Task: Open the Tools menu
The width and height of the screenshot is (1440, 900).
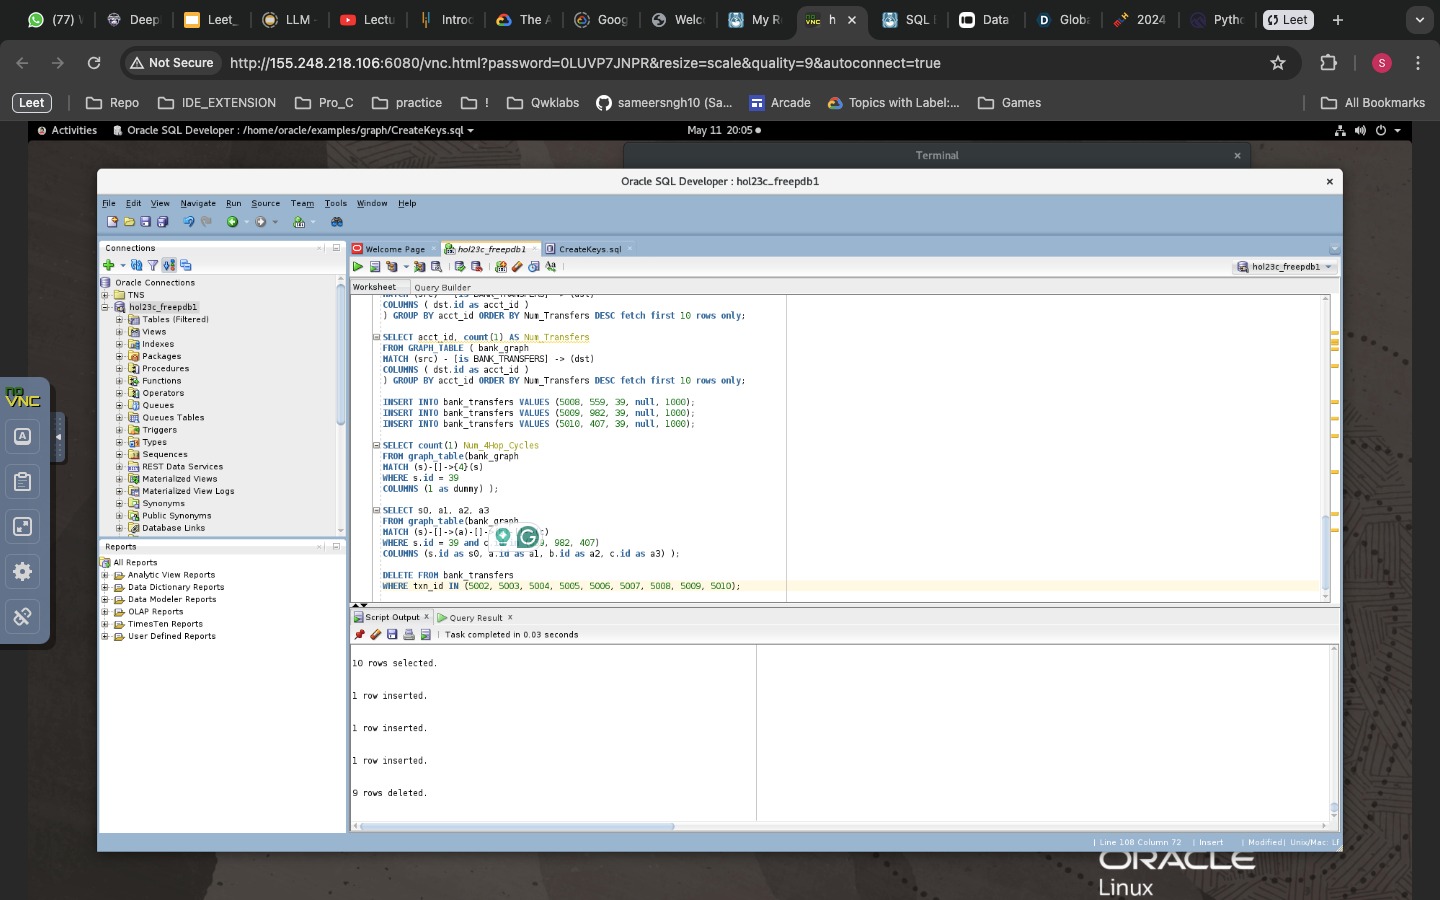Action: (x=335, y=203)
